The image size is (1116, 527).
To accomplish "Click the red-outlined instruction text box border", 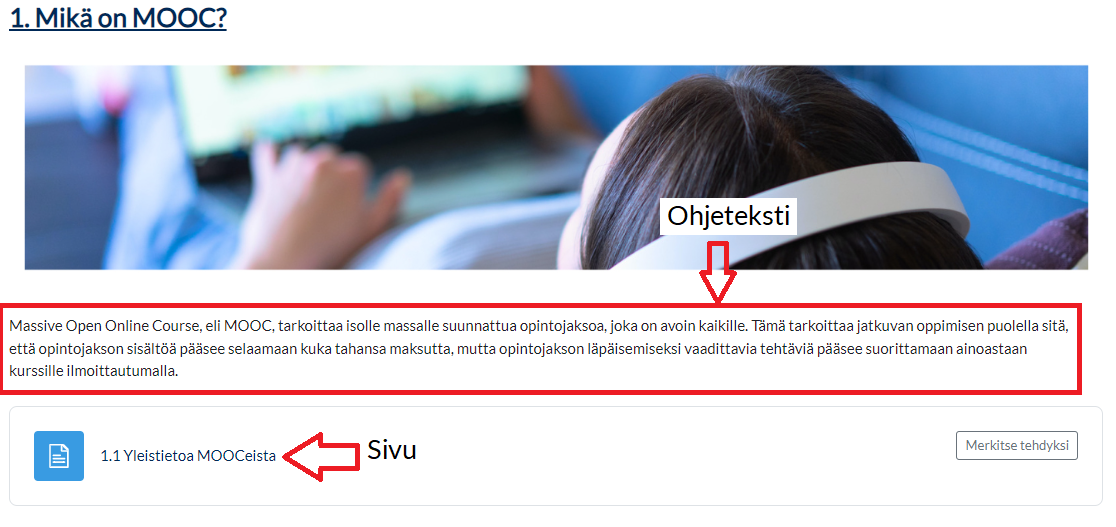I will (541, 306).
